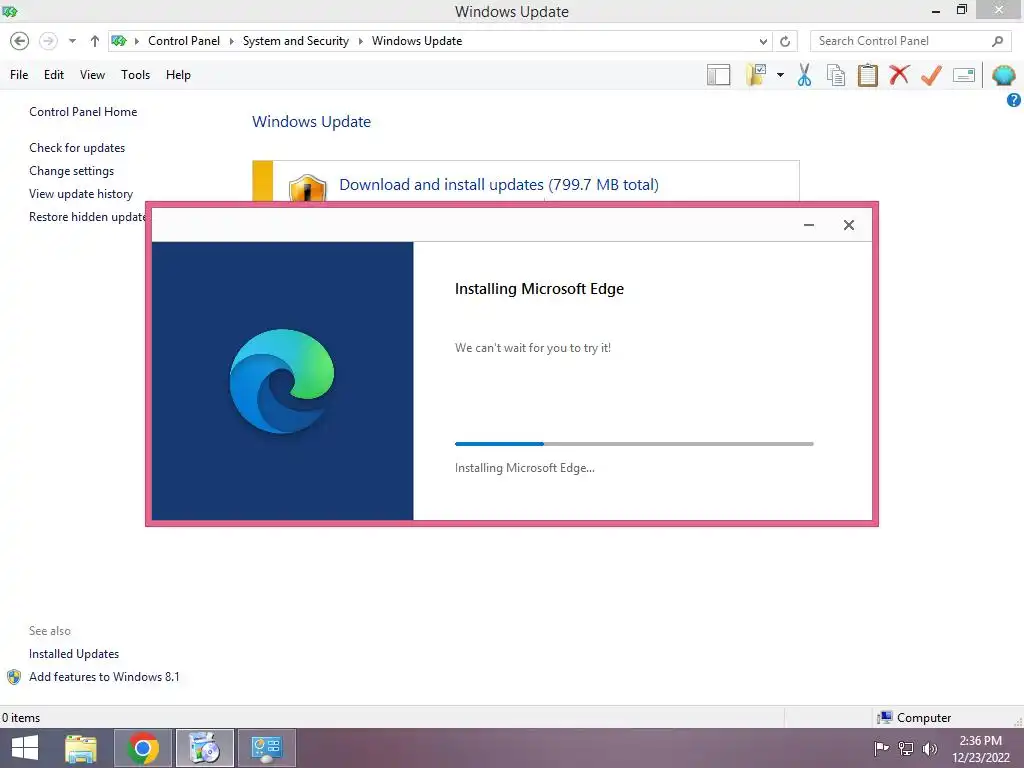
Task: Open help with blue question mark
Action: [1014, 100]
